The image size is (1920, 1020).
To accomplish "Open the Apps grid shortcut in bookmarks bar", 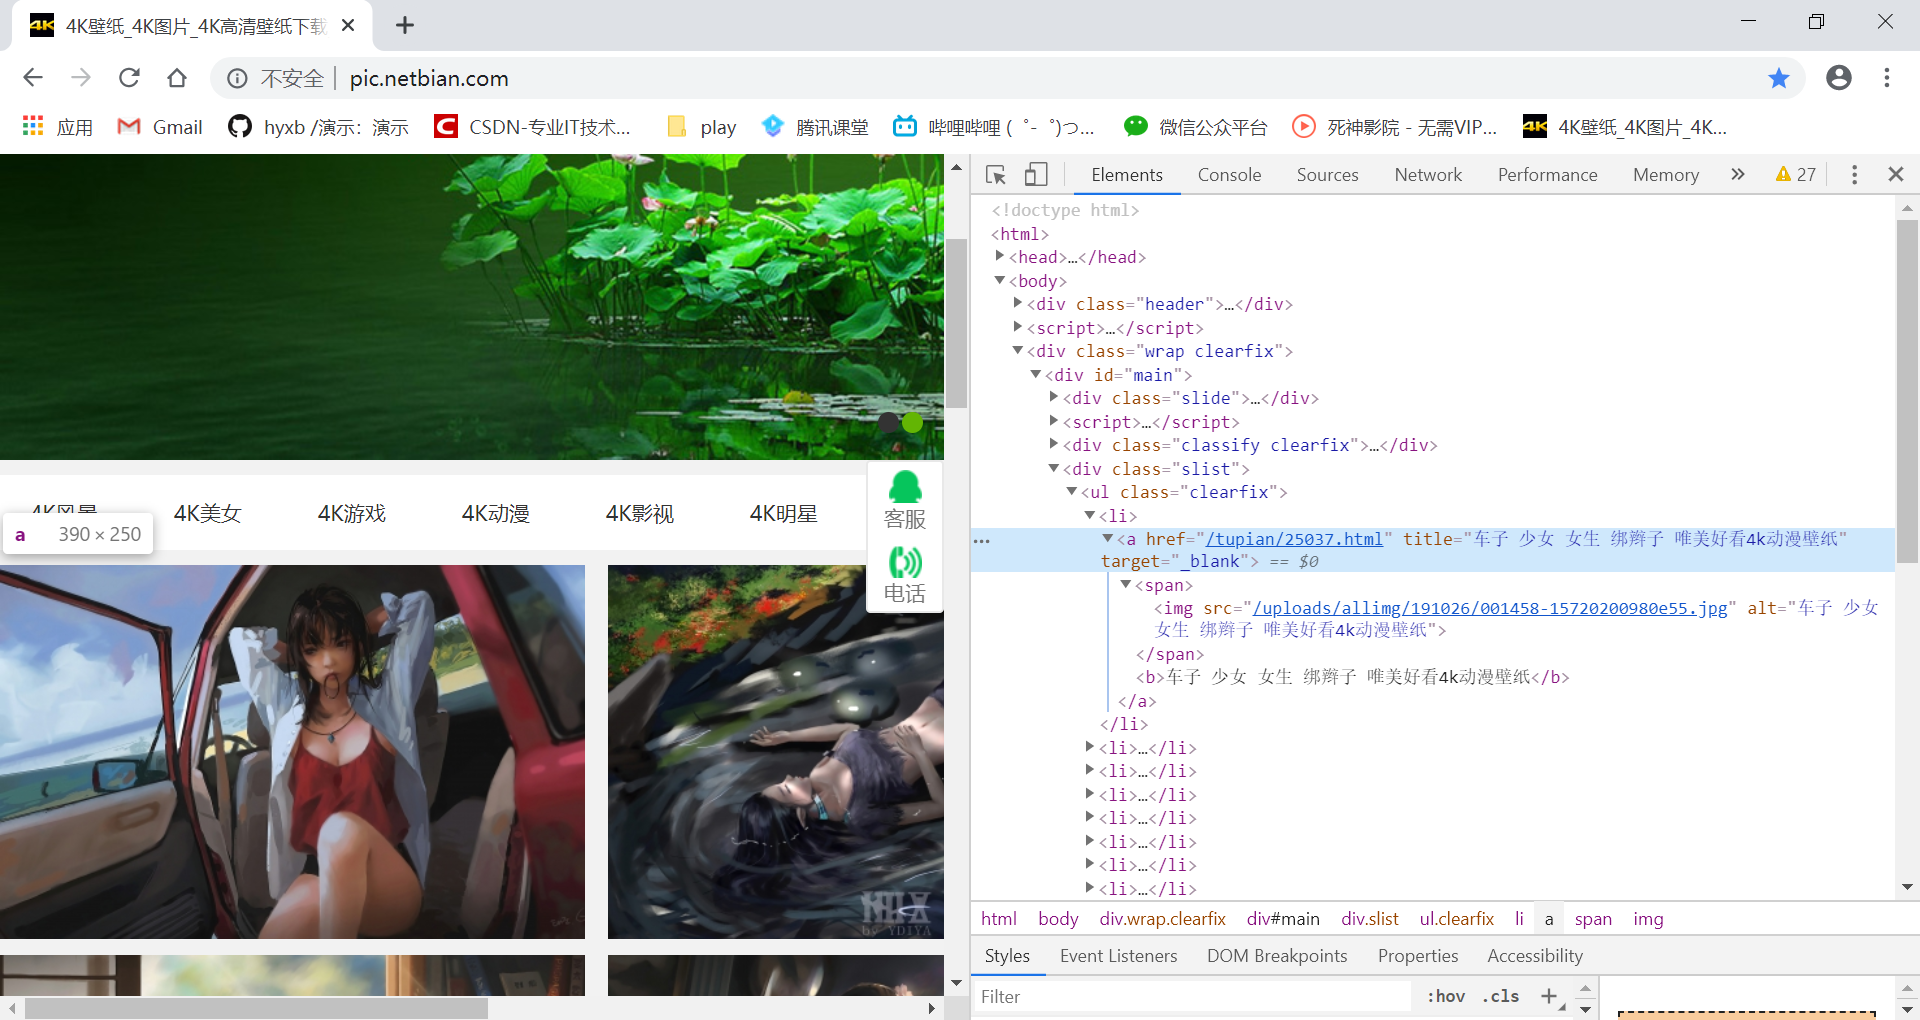I will tap(58, 127).
